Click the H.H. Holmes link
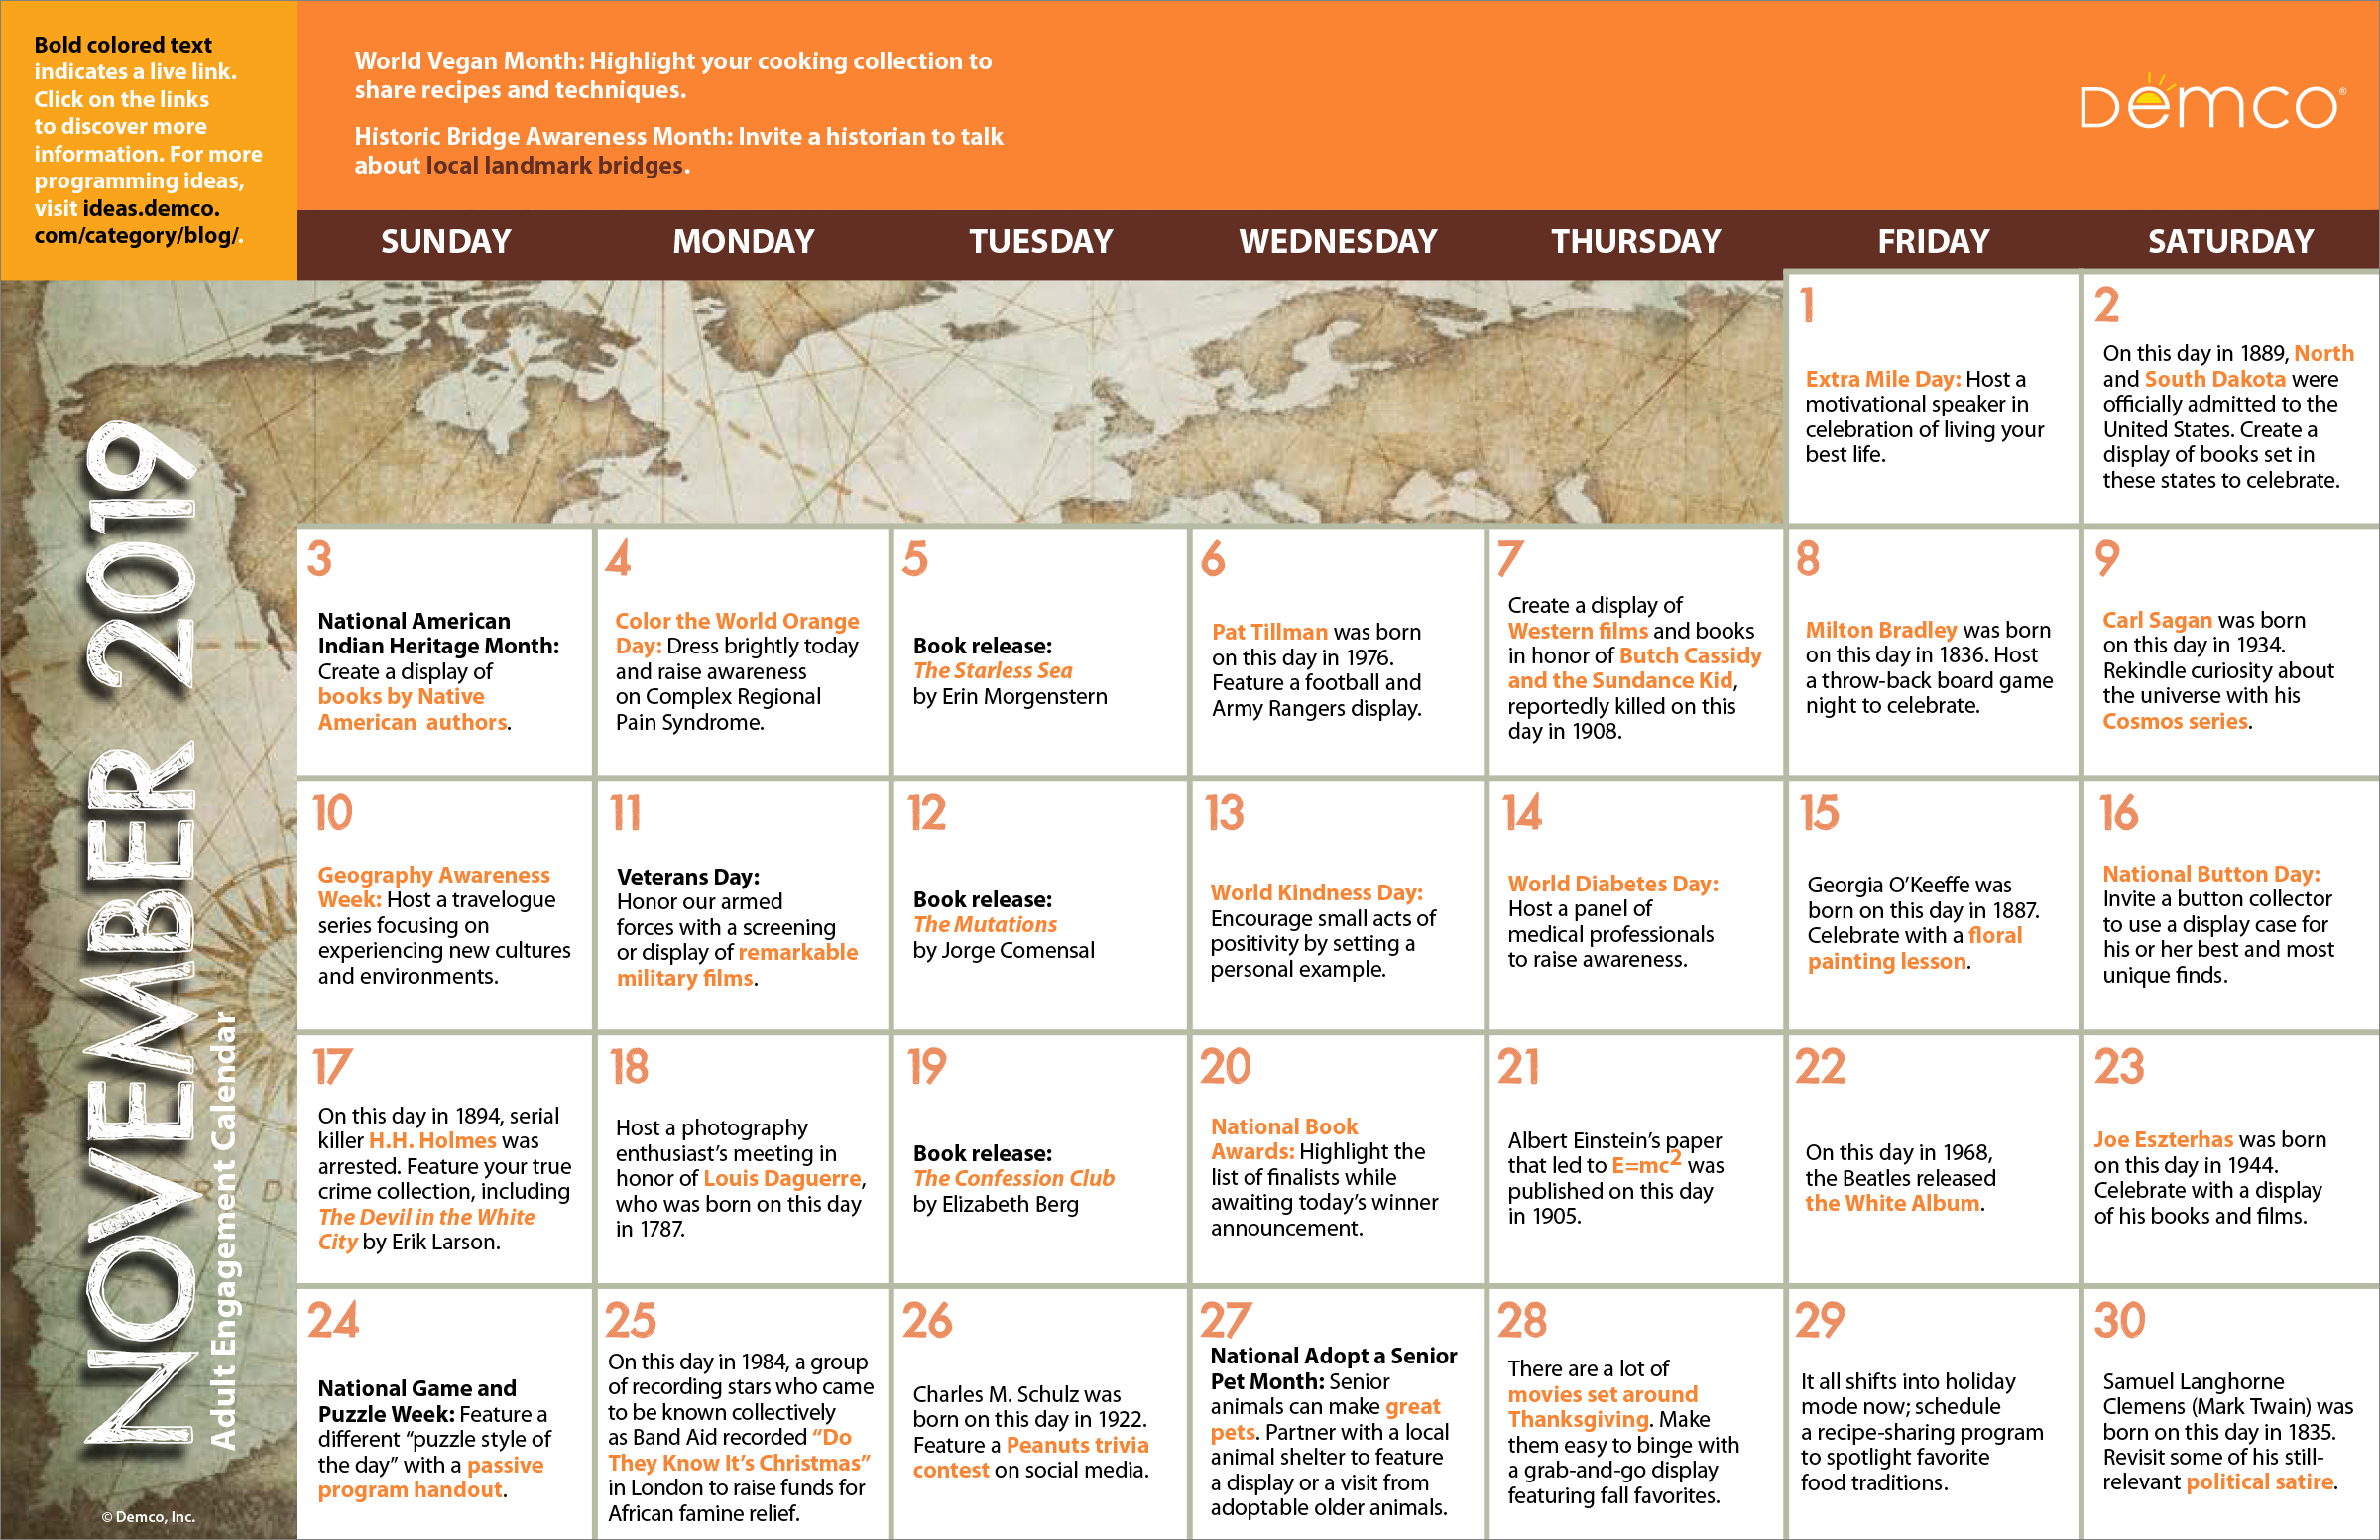Screen dimensions: 2380x1540 point(432,1141)
